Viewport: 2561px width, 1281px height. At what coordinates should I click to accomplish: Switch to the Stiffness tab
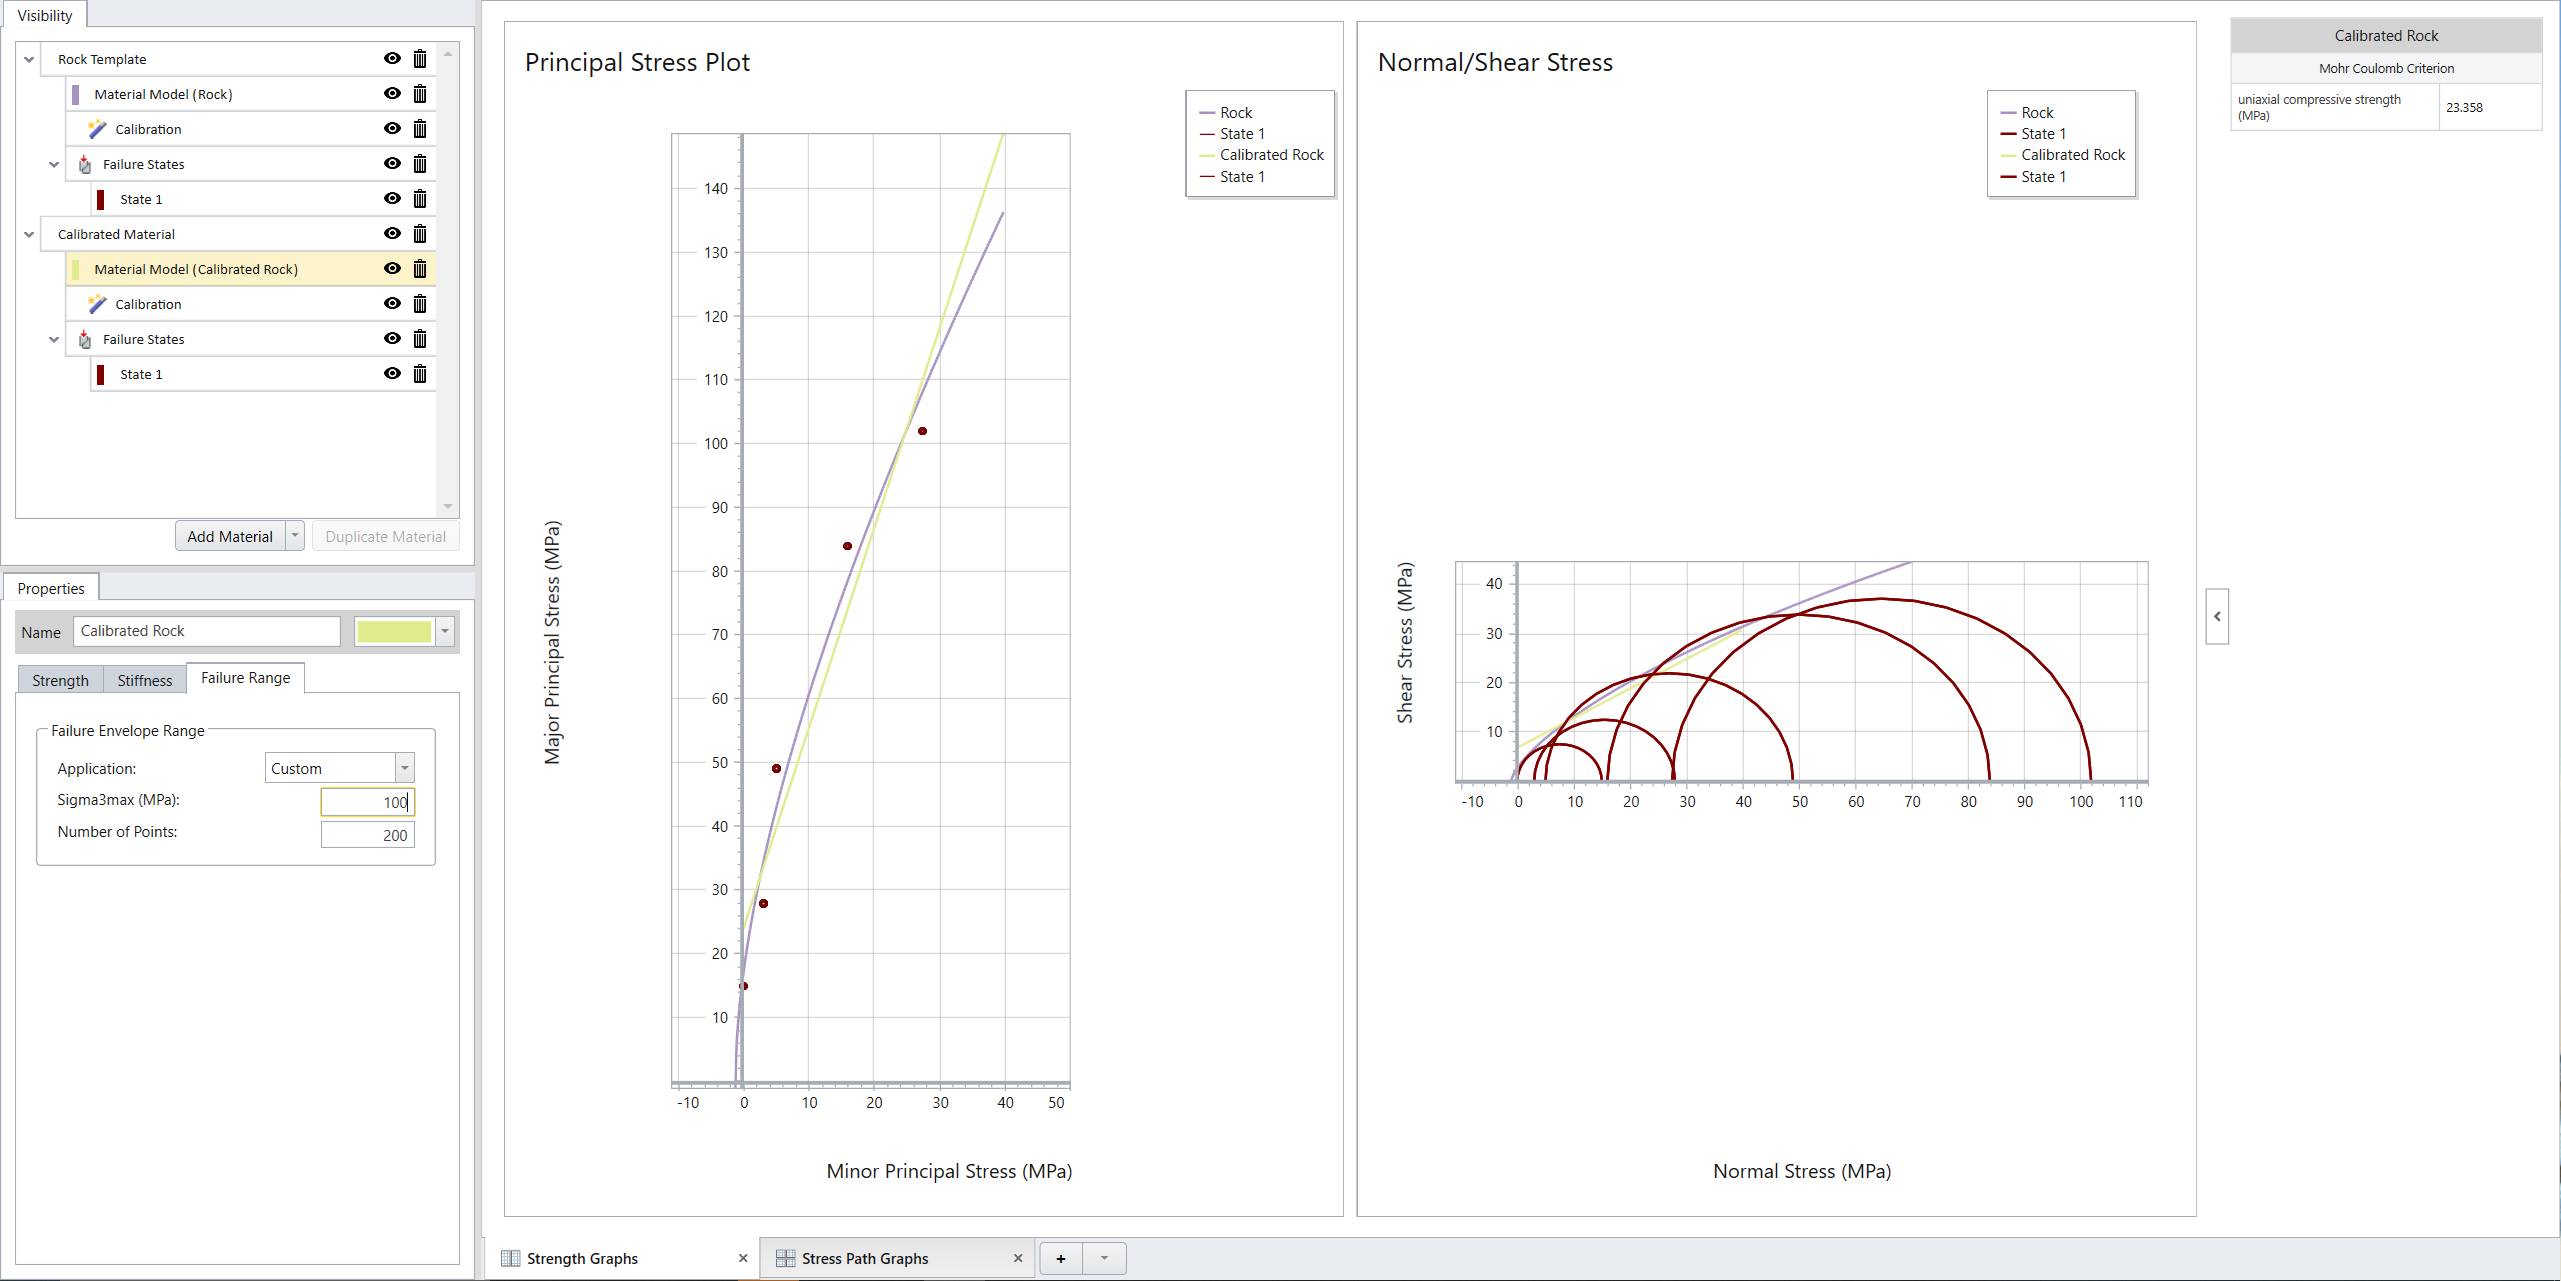point(144,680)
